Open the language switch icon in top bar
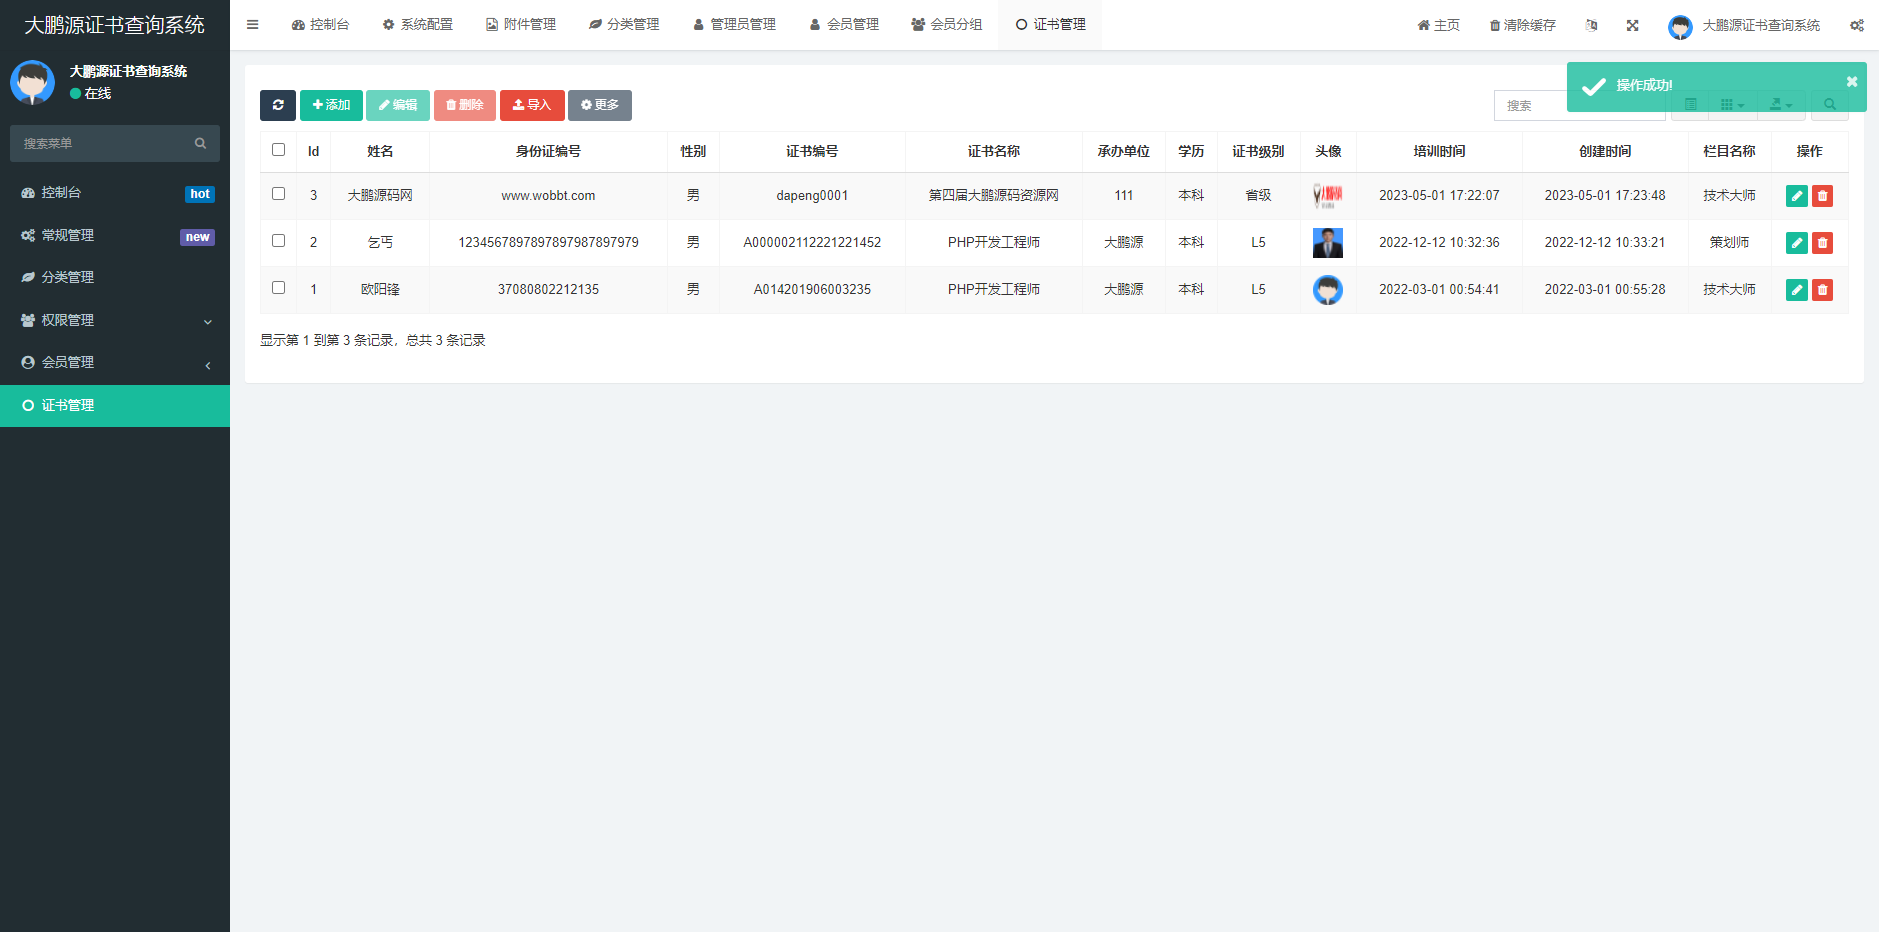The width and height of the screenshot is (1879, 932). (x=1591, y=24)
